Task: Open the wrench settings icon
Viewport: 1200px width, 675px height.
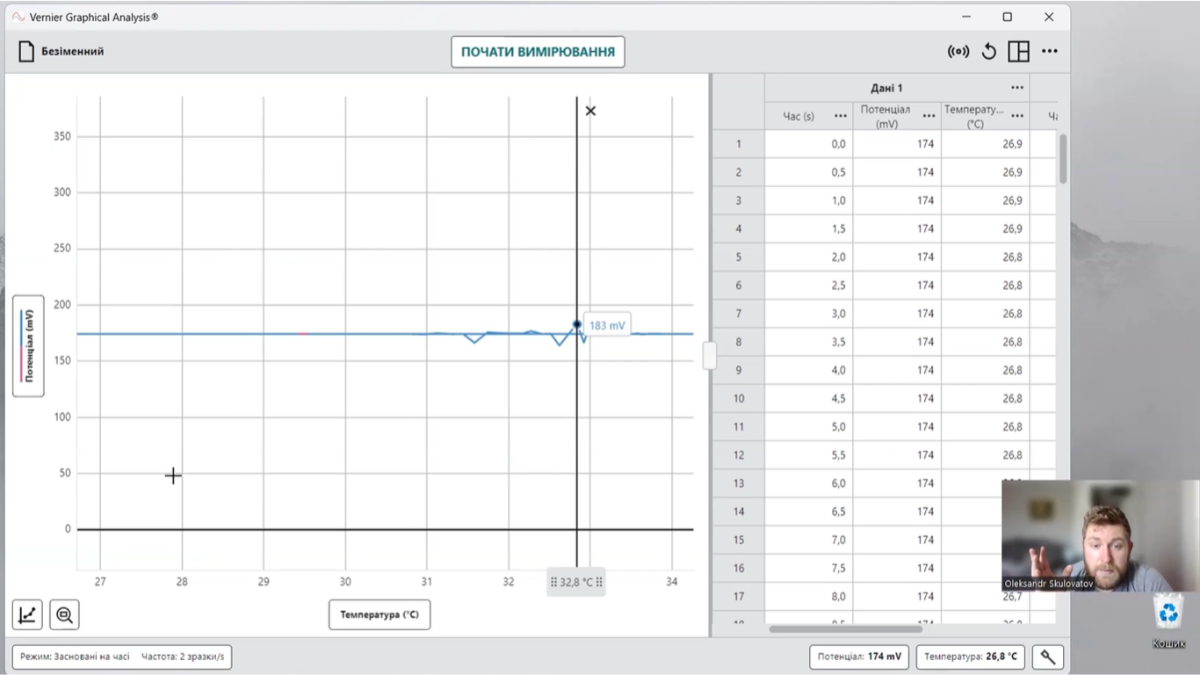Action: pyautogui.click(x=1048, y=657)
